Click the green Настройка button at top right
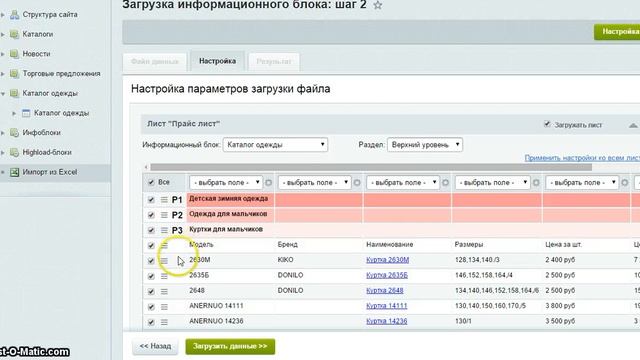 pos(617,32)
